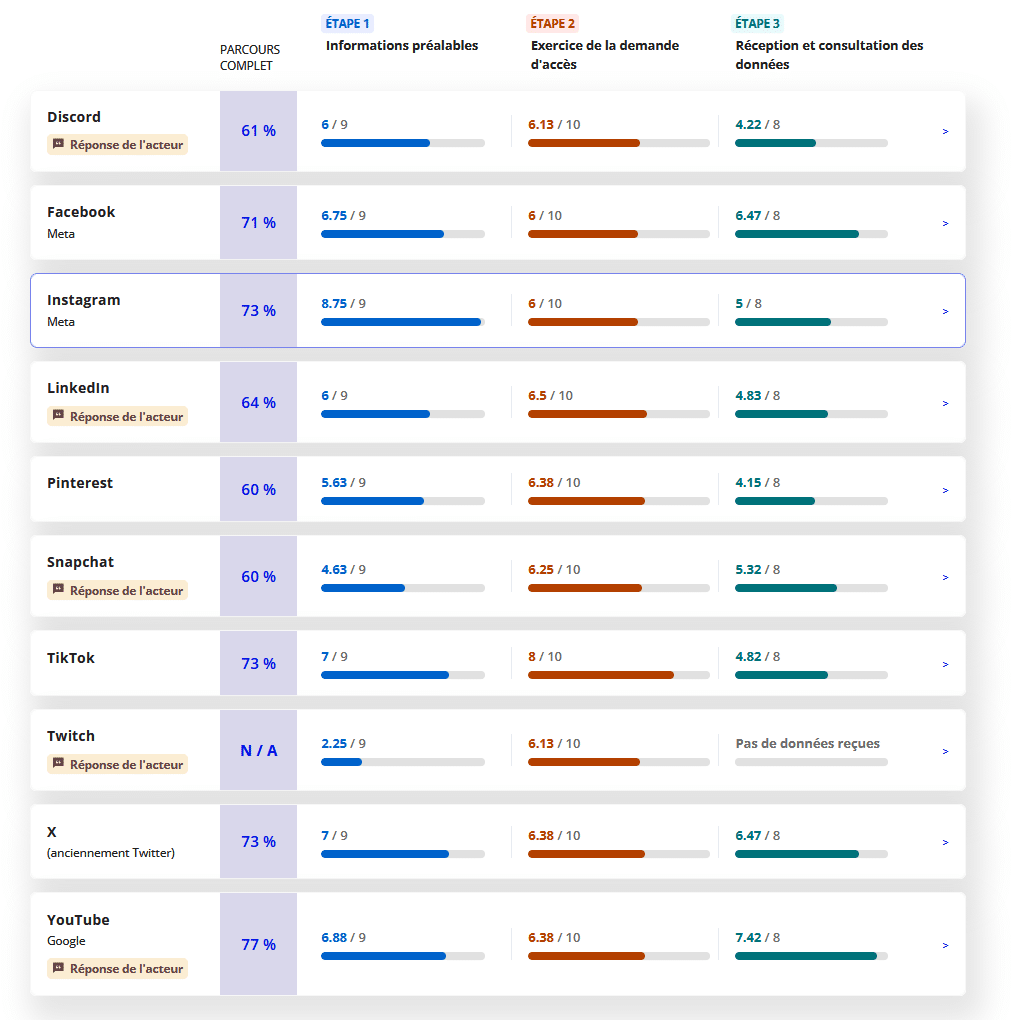Image resolution: width=1023 pixels, height=1020 pixels.
Task: Open Pinterest row chevron arrow
Action: pyautogui.click(x=945, y=491)
